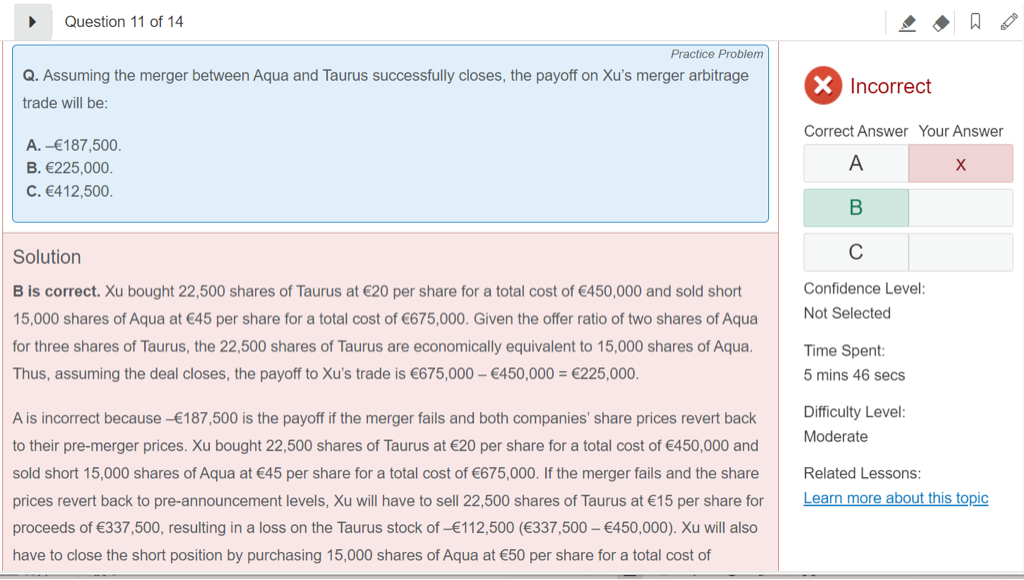Screen dimensions: 1024x580
Task: Select answer choice C in results table
Action: [855, 252]
